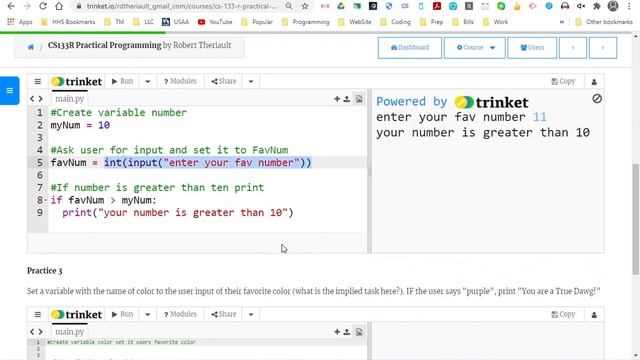Open Apps shortcut in bookmarks bar
The width and height of the screenshot is (640, 360).
pyautogui.click(x=20, y=22)
